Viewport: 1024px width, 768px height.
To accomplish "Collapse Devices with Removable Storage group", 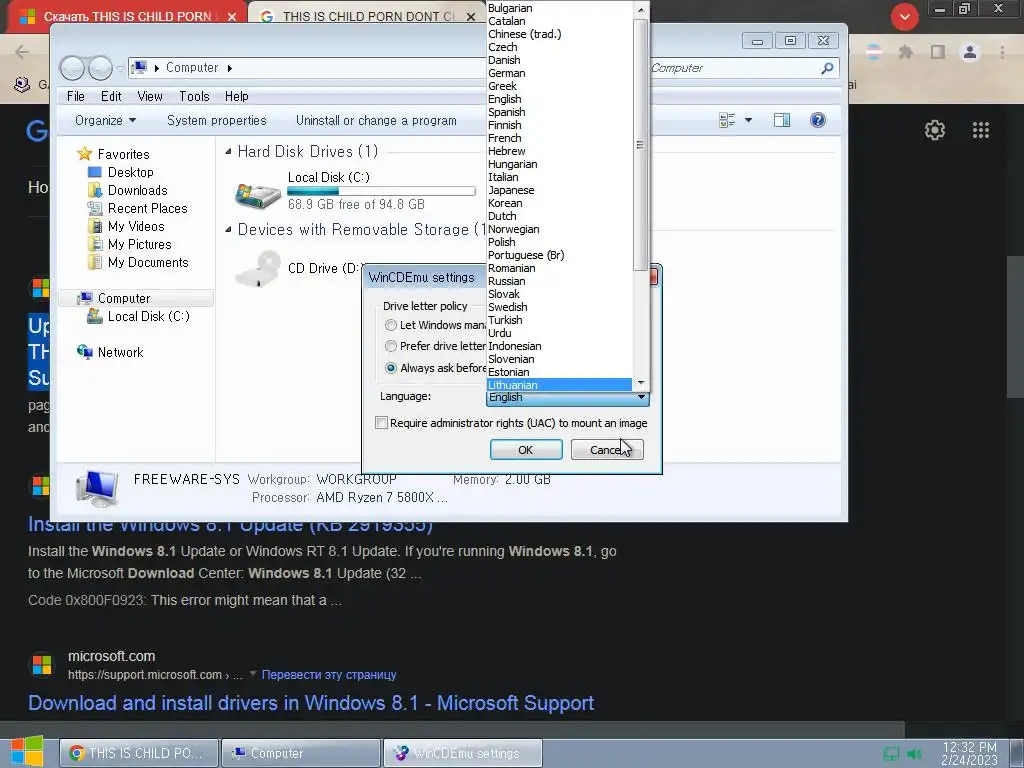I will coord(228,229).
